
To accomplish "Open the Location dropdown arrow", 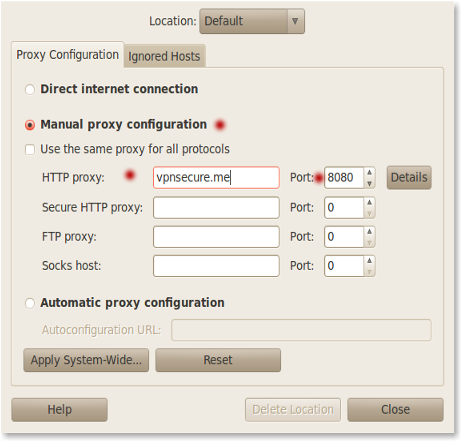I will click(295, 21).
